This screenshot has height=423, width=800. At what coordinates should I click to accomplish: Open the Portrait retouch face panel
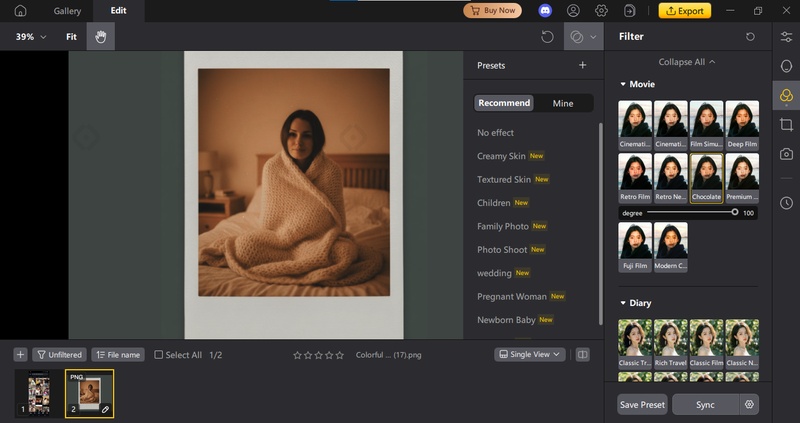tap(787, 66)
